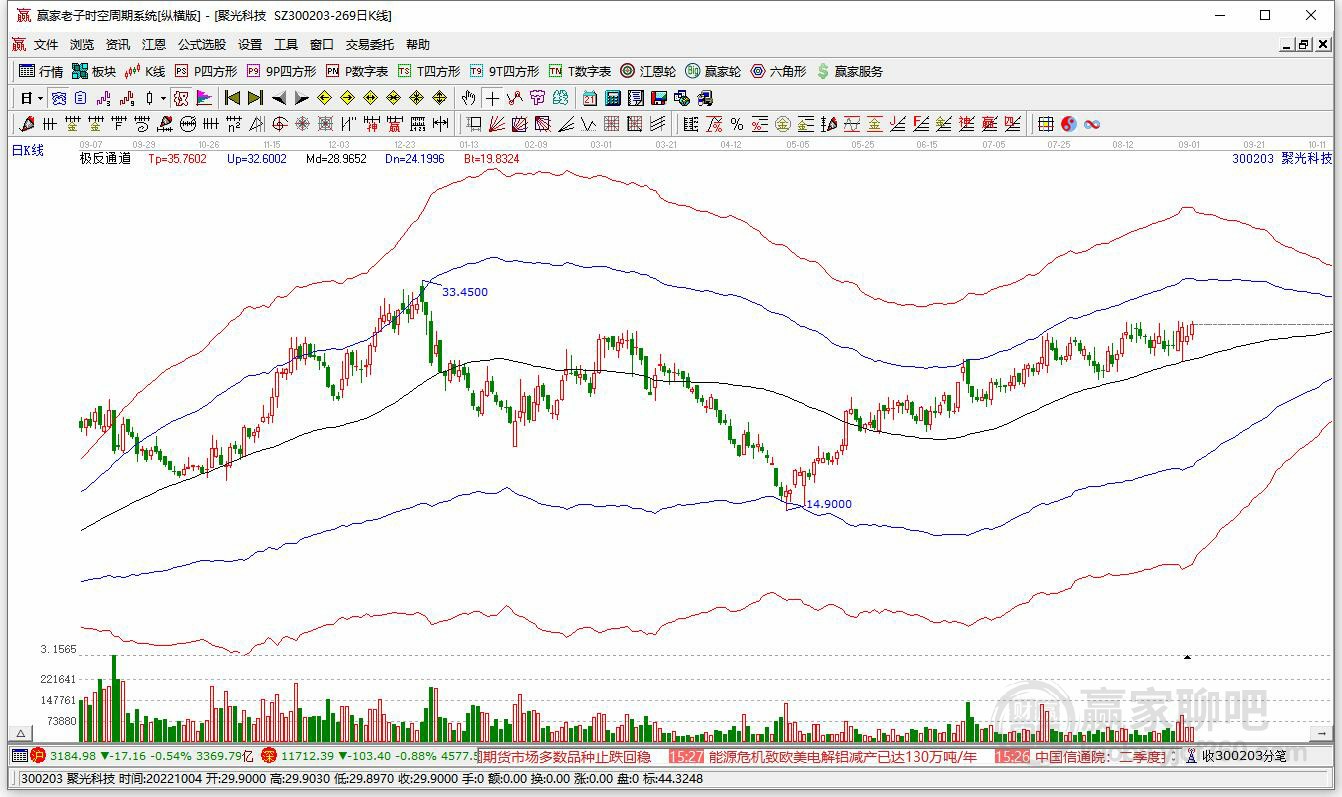
Task: Launch the 江恩轮 Gann wheel
Action: click(x=648, y=71)
